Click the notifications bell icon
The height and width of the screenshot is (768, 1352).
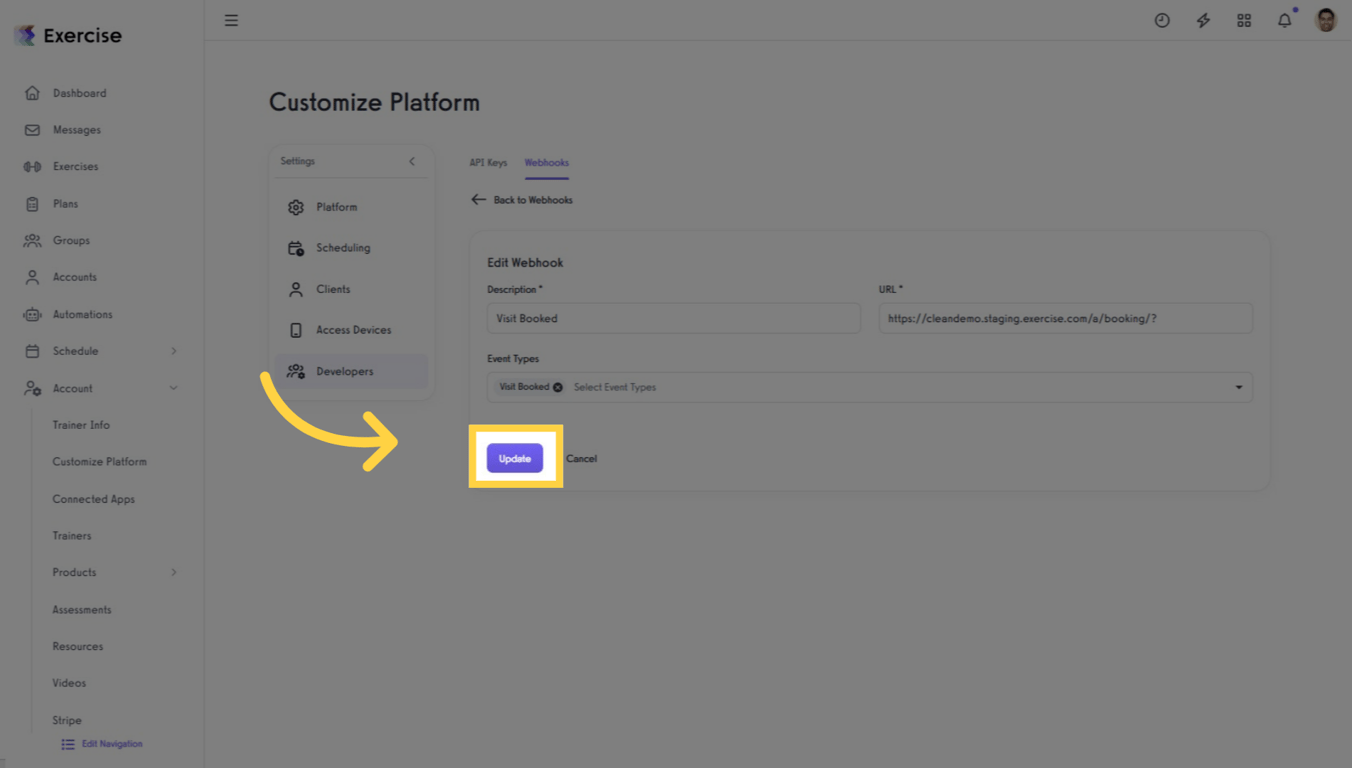pos(1285,20)
